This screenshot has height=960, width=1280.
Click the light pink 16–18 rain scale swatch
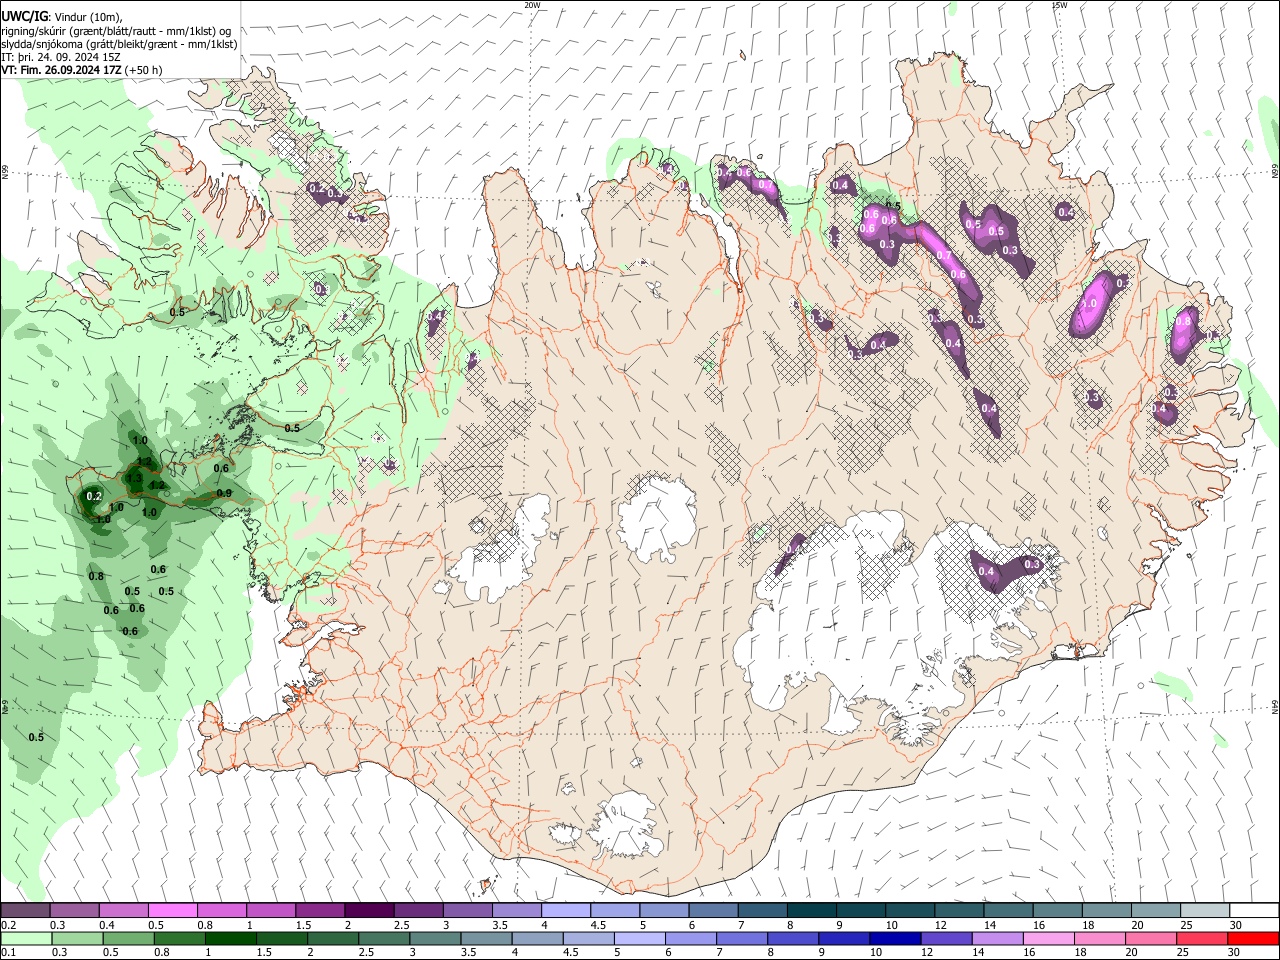pyautogui.click(x=1048, y=938)
